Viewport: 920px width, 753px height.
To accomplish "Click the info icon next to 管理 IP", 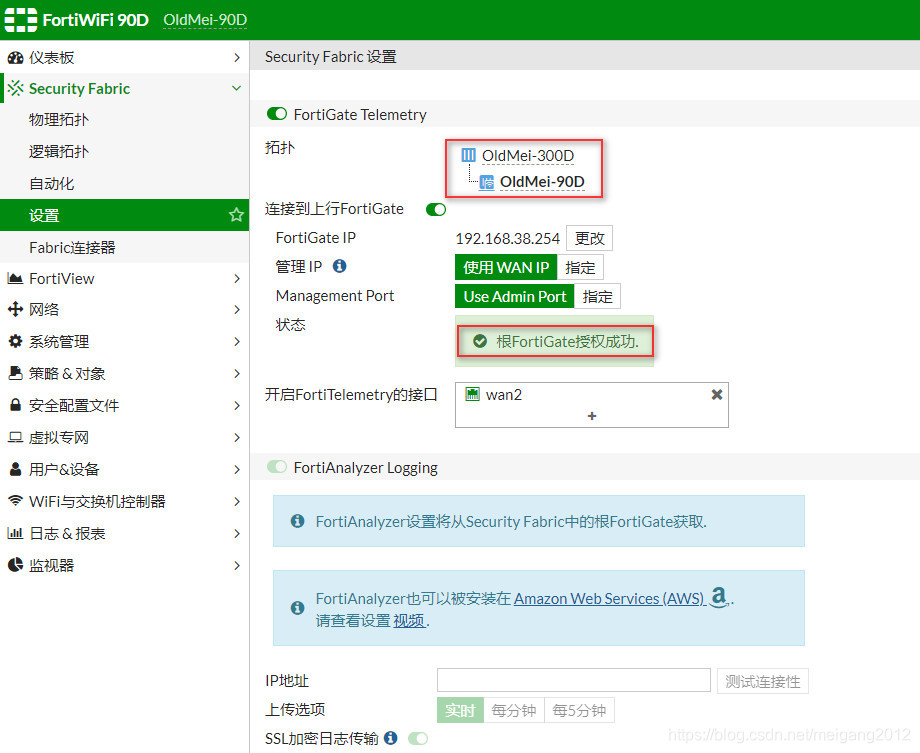I will click(x=339, y=266).
